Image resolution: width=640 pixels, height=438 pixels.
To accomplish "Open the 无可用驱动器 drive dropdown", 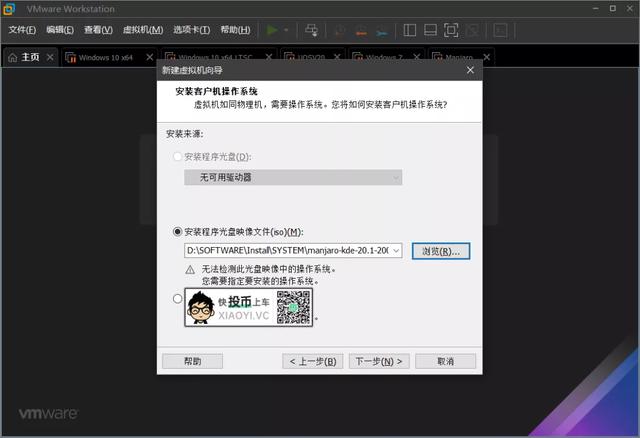I will (x=293, y=178).
